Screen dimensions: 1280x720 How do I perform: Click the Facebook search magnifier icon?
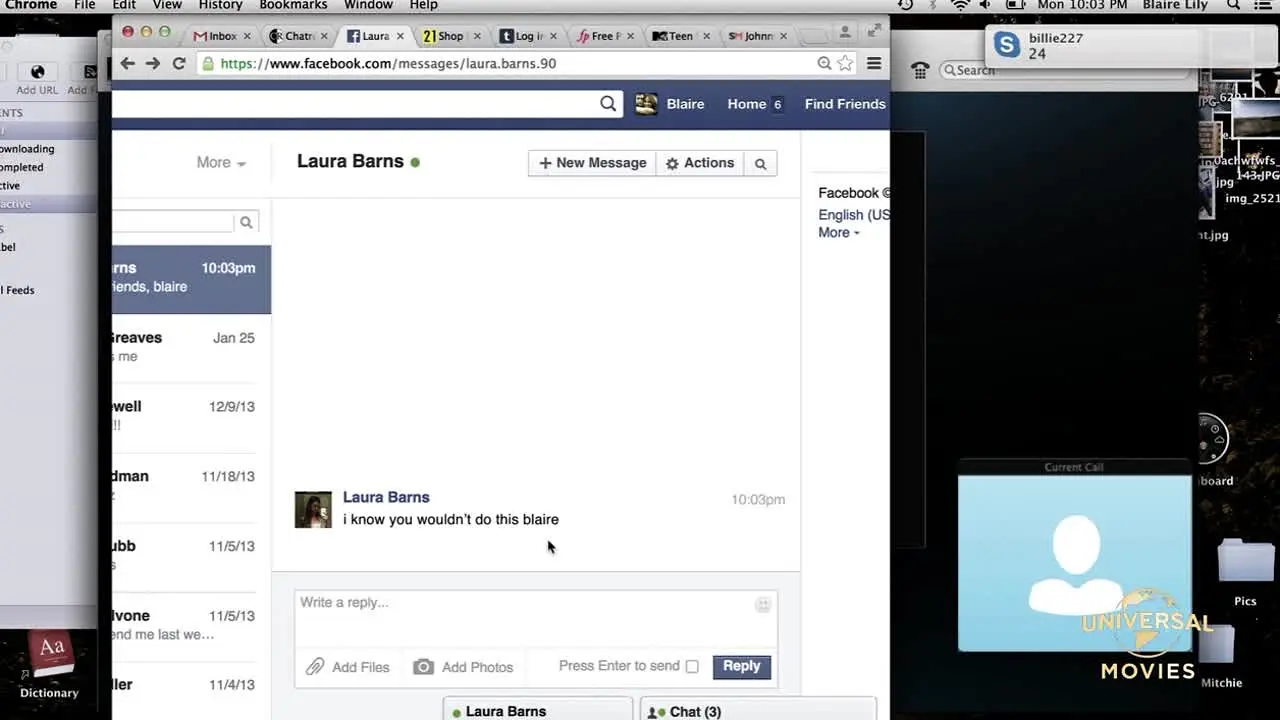click(x=608, y=104)
